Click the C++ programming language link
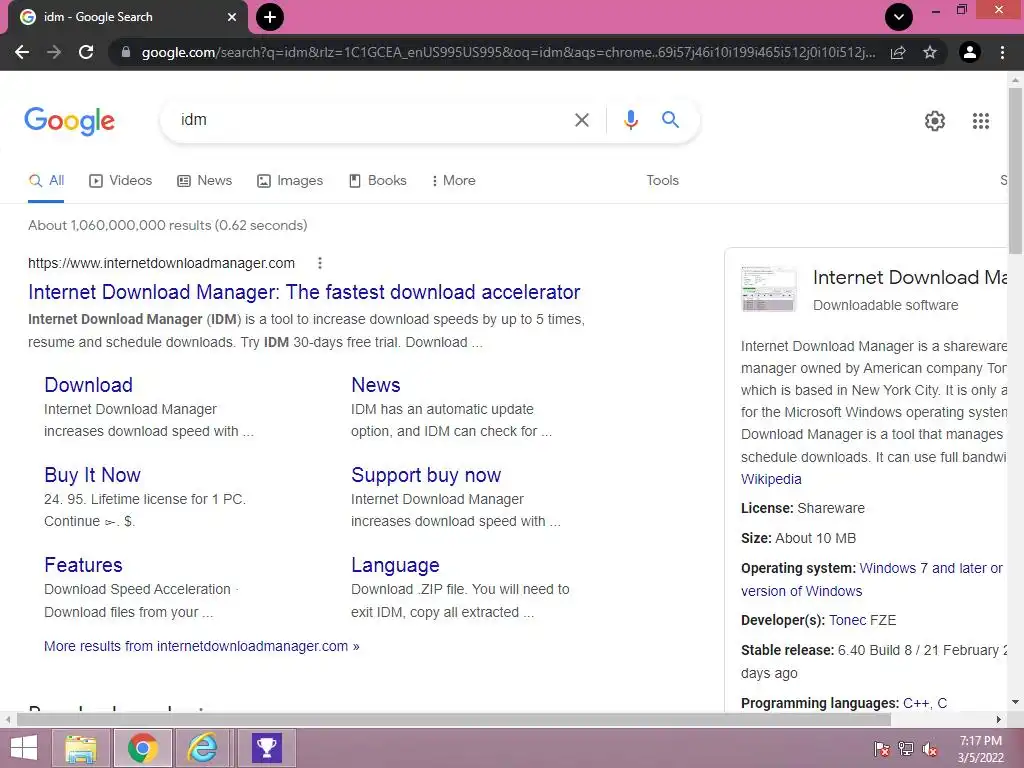 tap(916, 703)
